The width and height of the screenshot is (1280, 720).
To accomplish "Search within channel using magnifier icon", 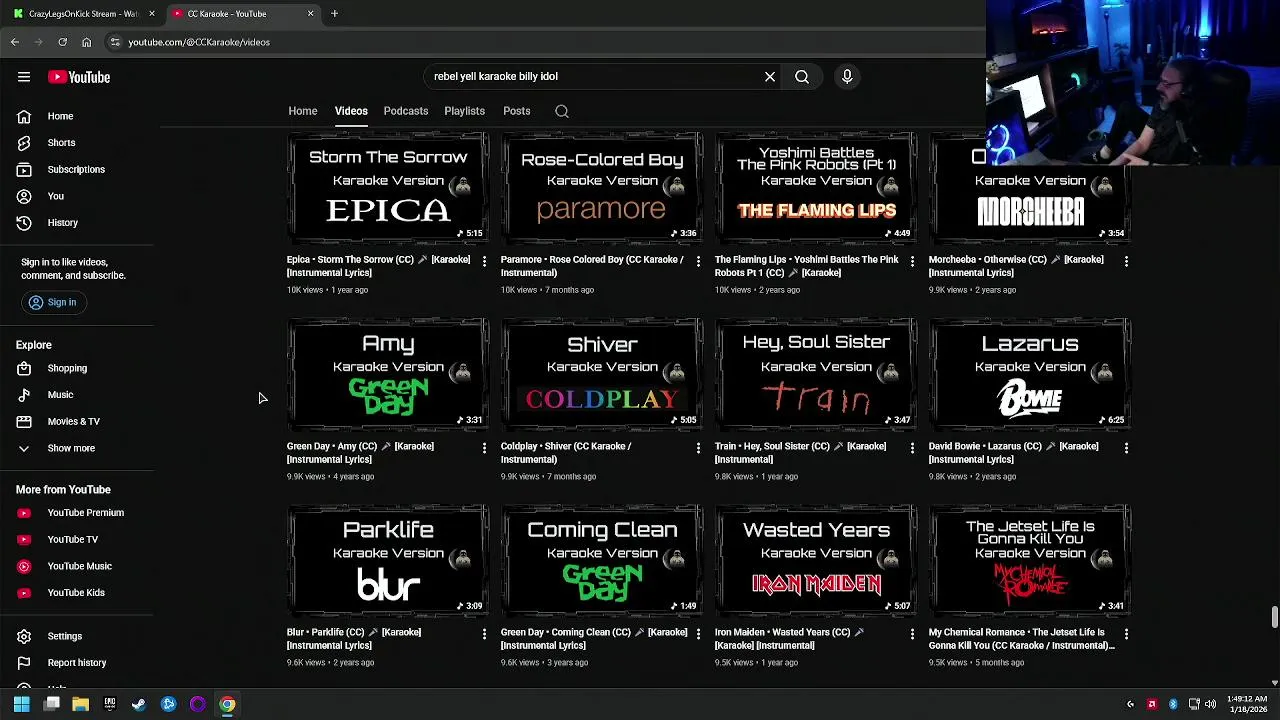I will (x=562, y=111).
